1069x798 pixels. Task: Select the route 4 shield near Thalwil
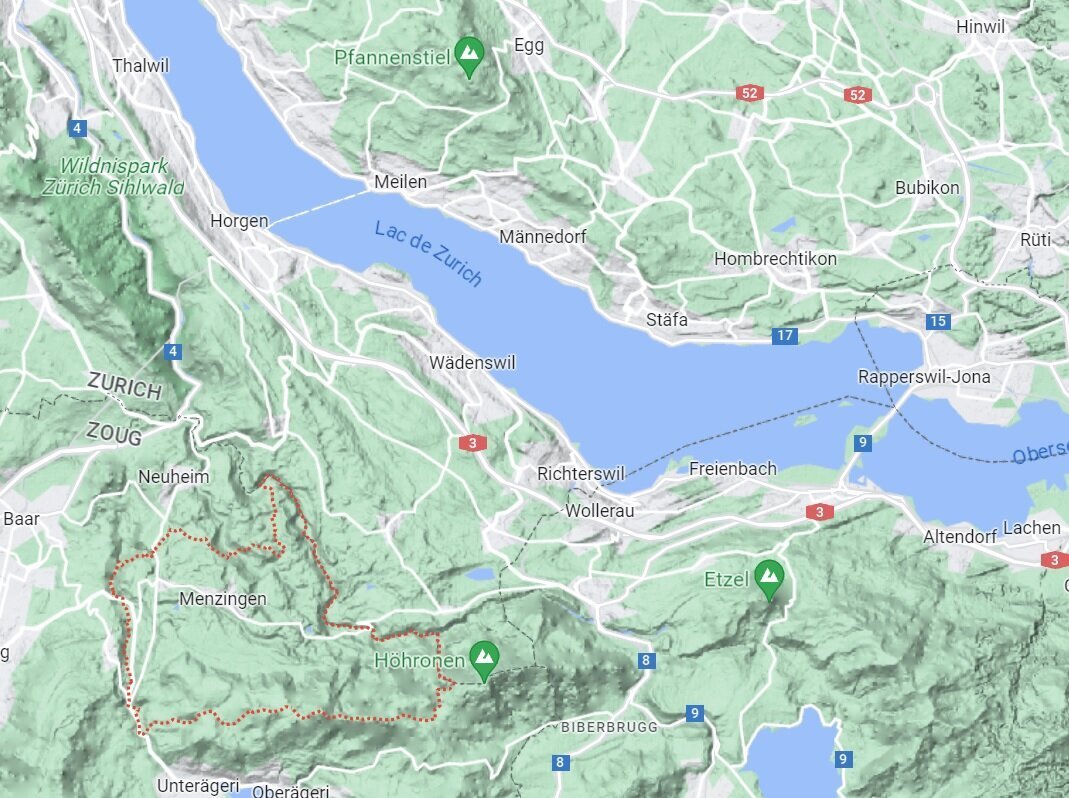77,128
